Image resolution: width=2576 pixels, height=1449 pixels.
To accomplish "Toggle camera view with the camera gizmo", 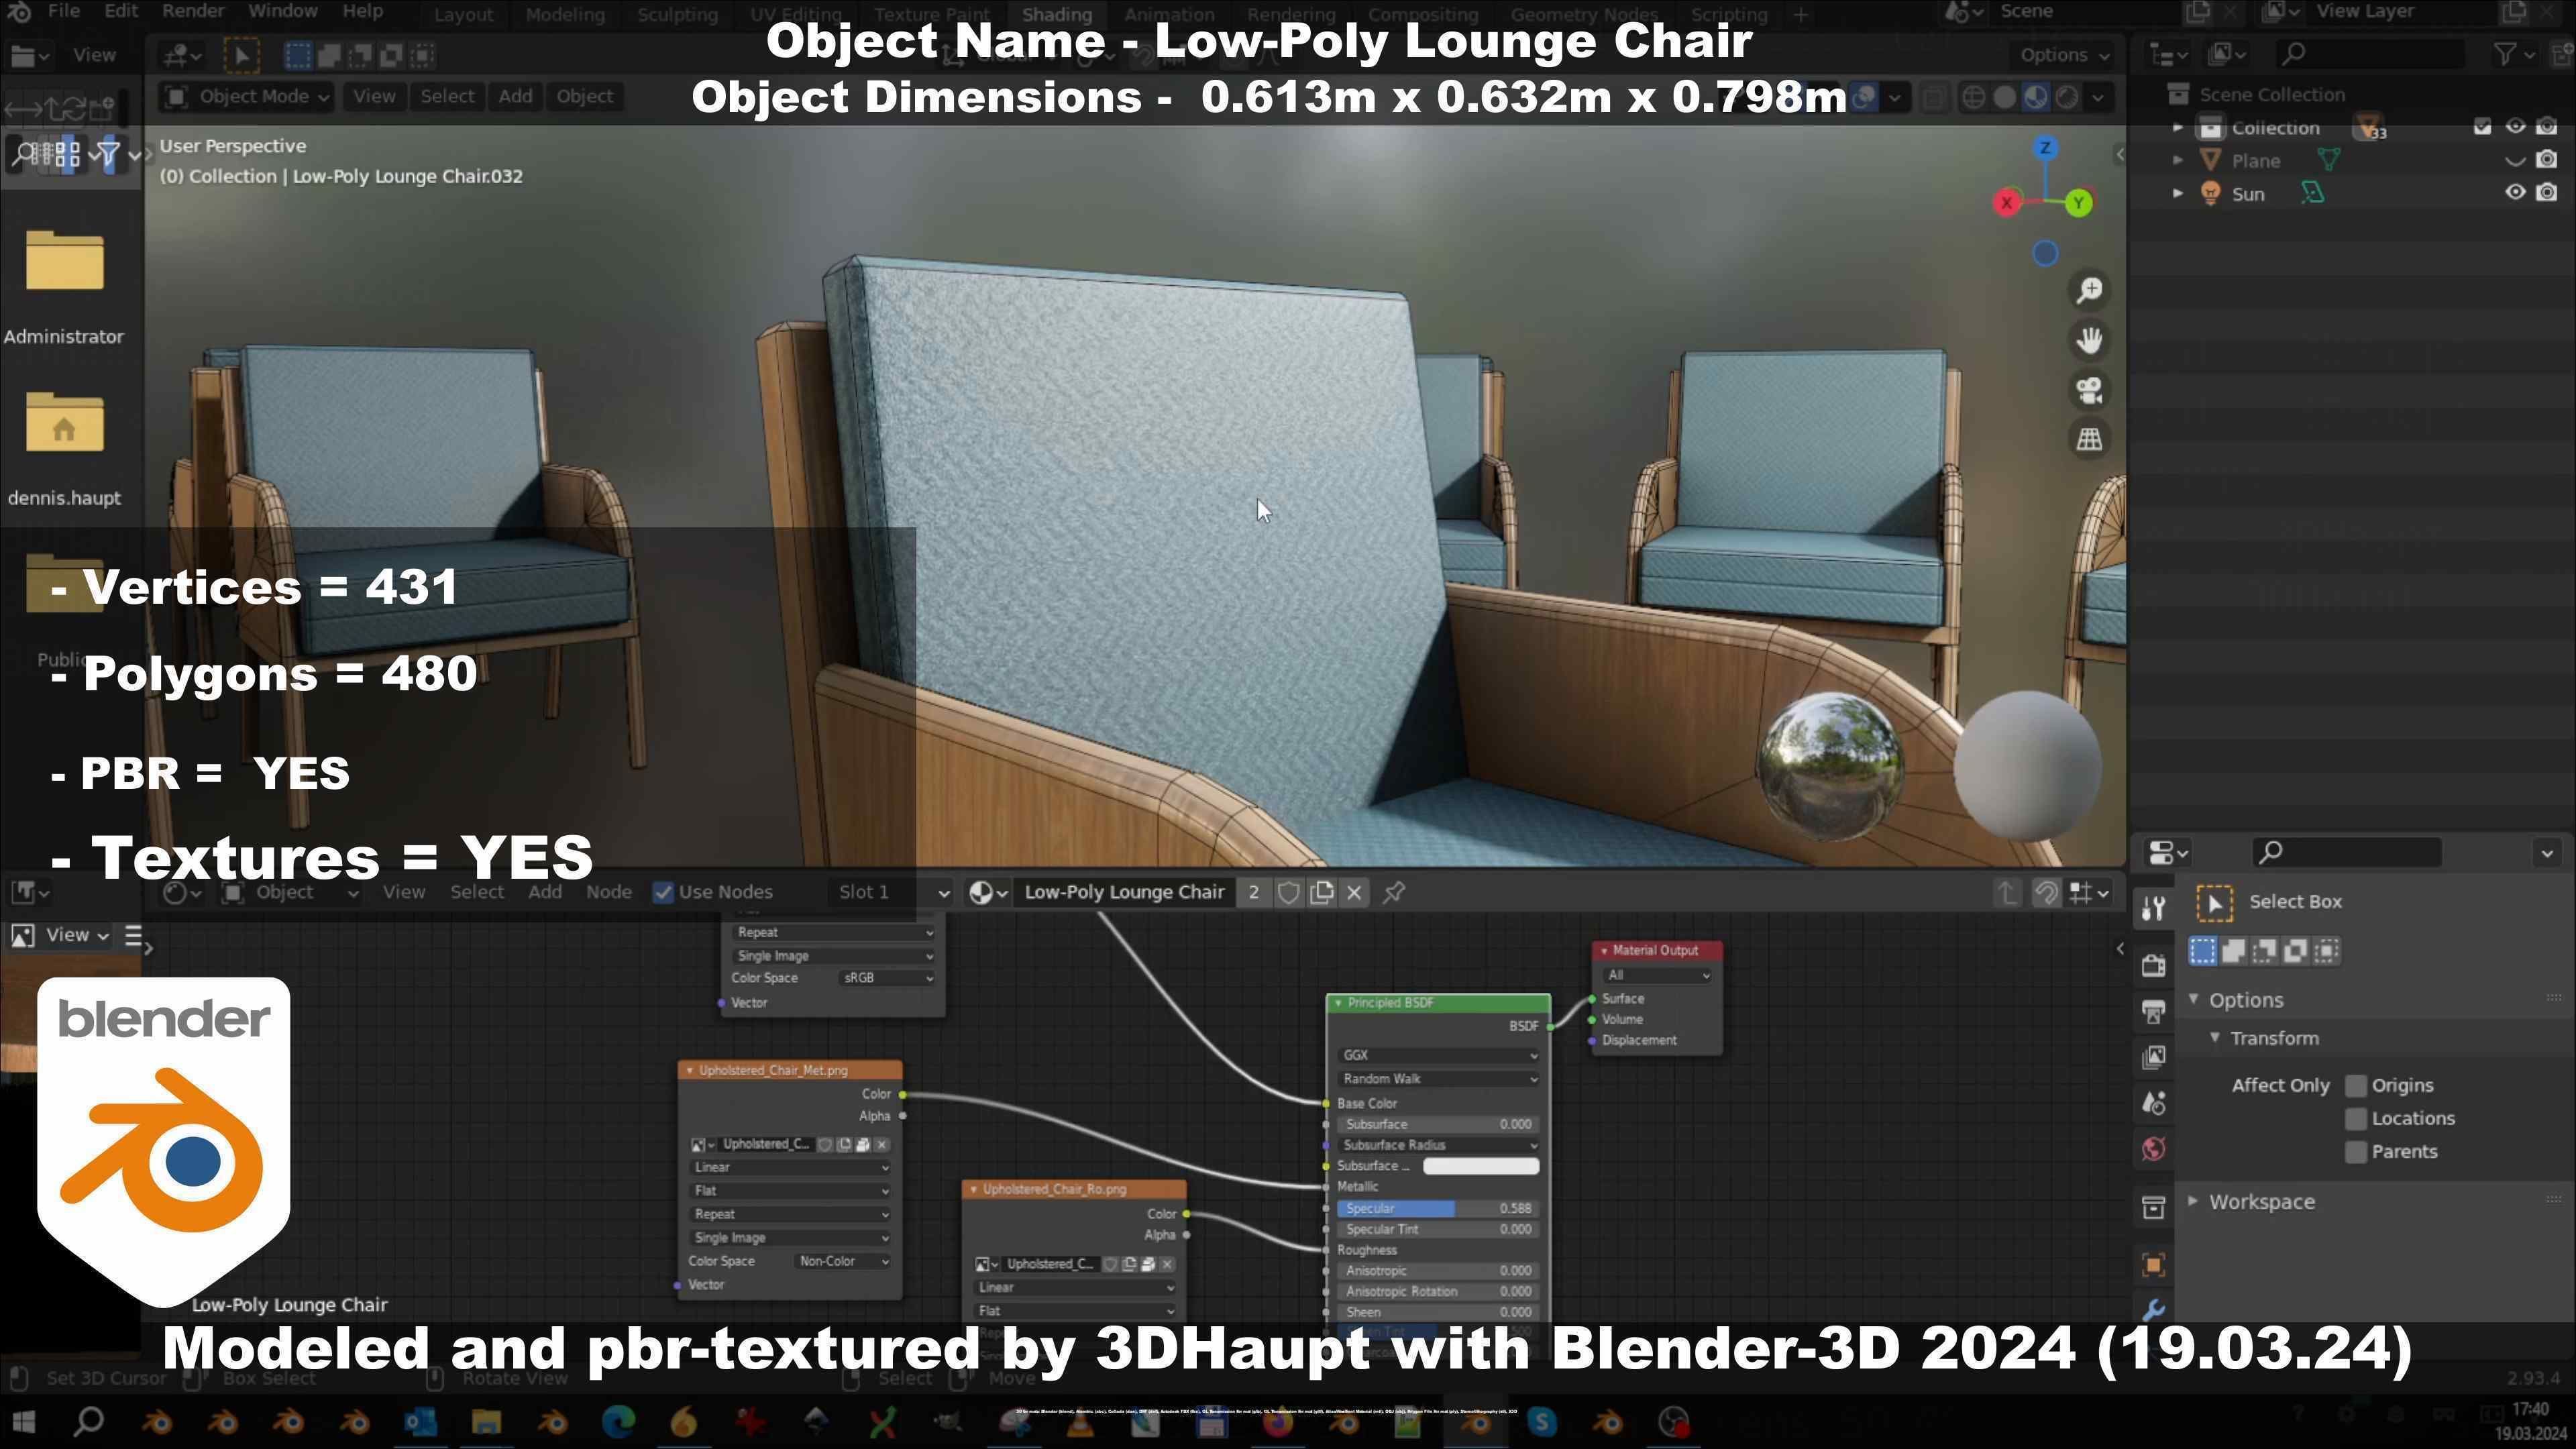I will [x=2089, y=390].
